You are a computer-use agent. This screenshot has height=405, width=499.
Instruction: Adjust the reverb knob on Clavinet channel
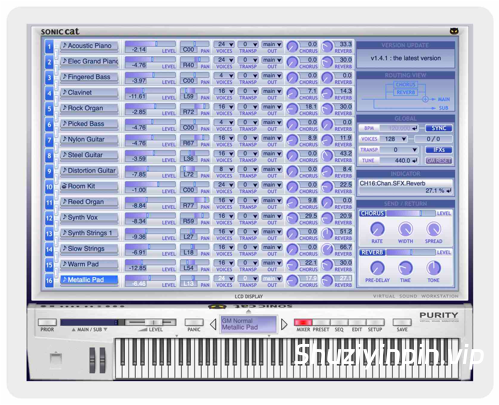coord(327,93)
